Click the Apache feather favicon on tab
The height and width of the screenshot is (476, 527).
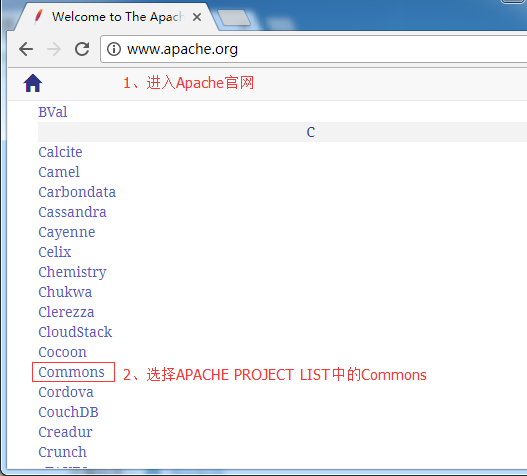[39, 16]
